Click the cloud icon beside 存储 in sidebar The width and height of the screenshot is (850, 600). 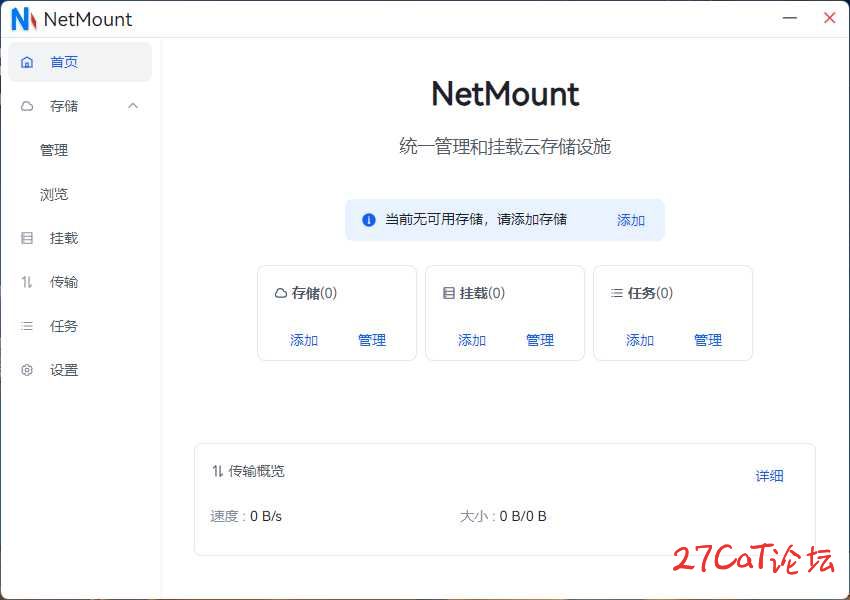tap(27, 106)
